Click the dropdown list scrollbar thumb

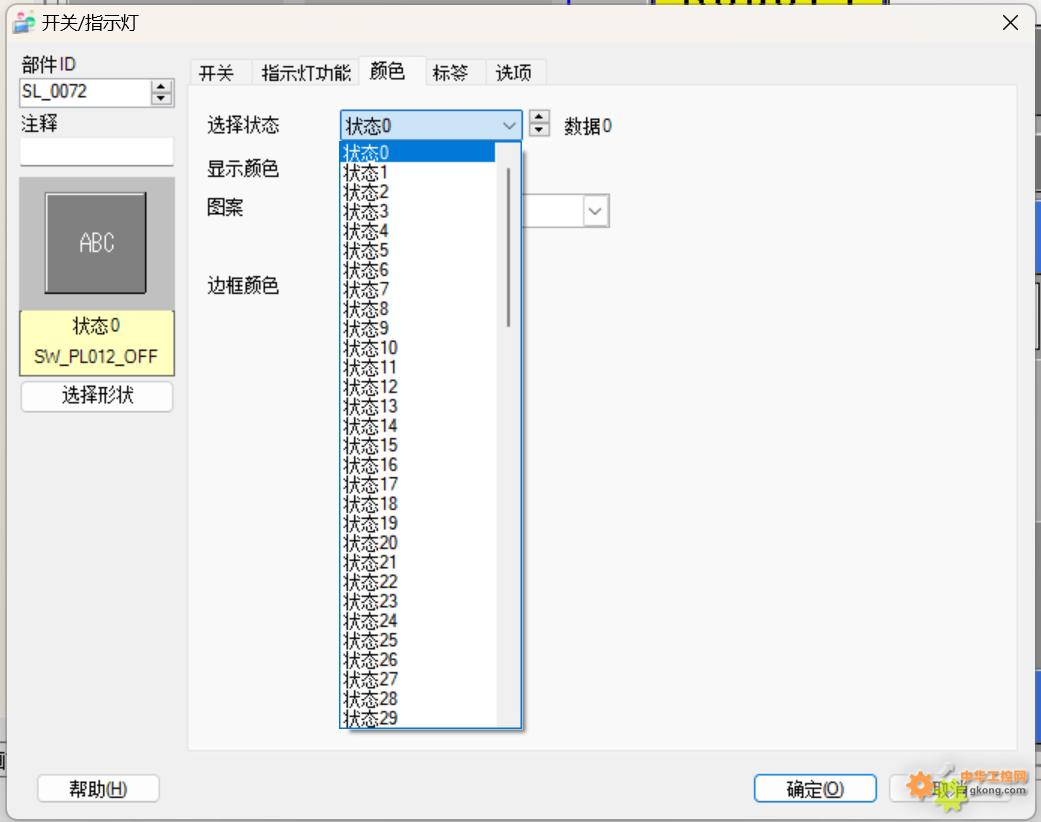(509, 247)
